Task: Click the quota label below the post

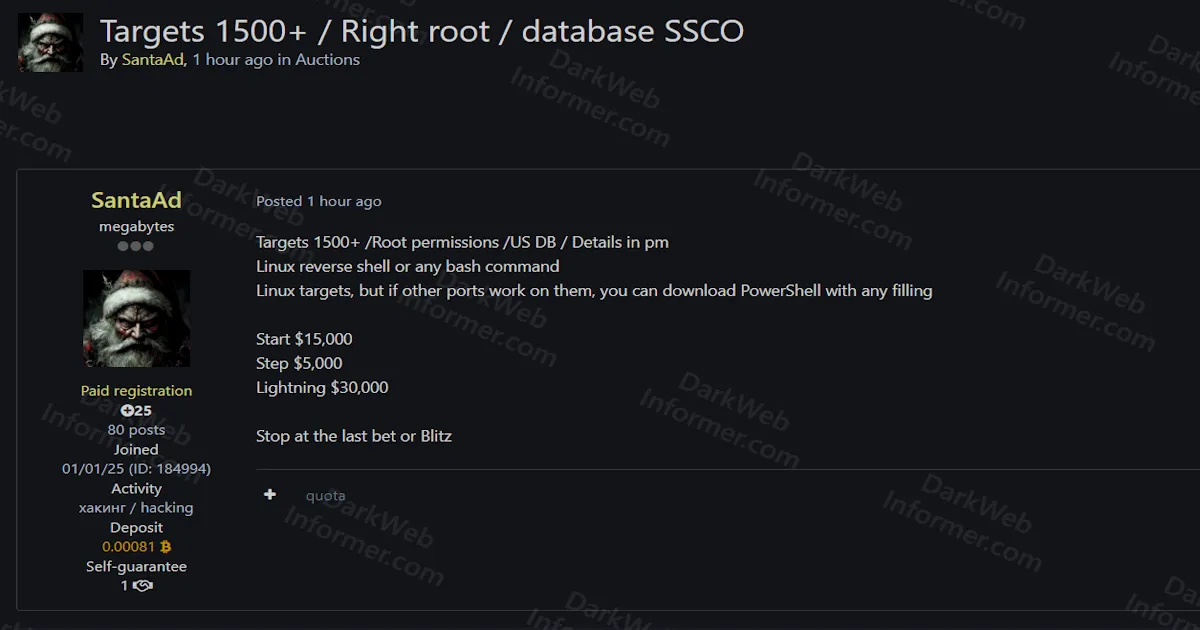Action: point(325,495)
